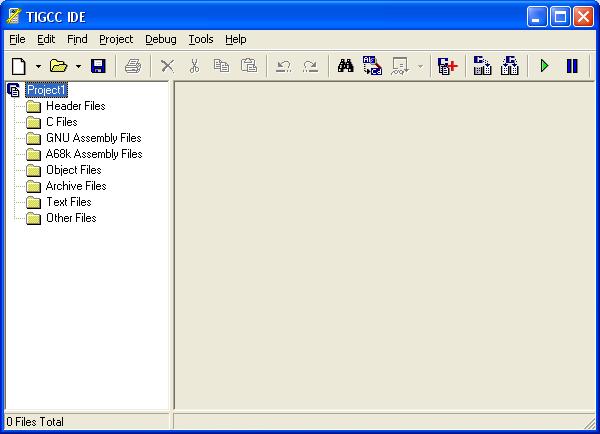Click the Header Files folder icon
The image size is (600, 434).
[34, 106]
